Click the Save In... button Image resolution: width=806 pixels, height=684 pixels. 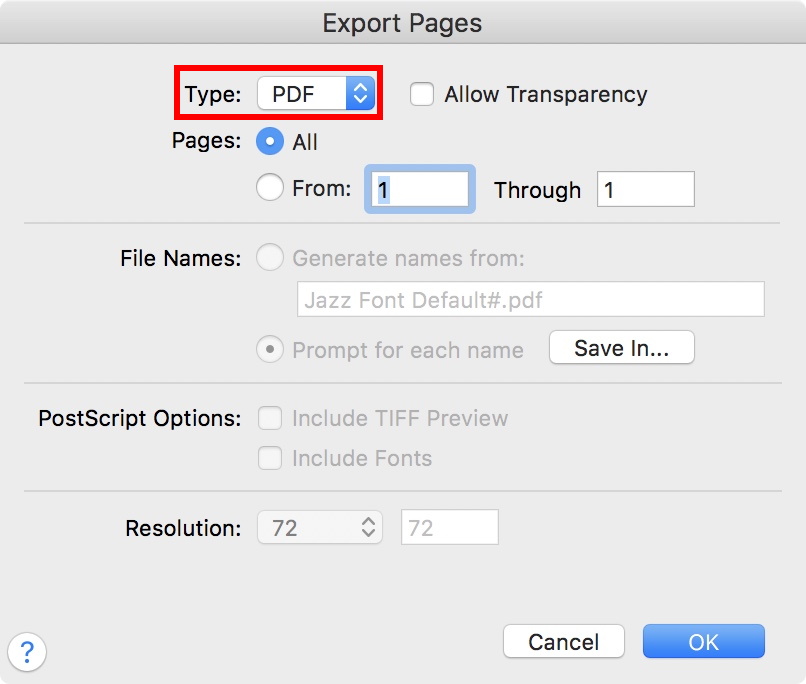(621, 348)
